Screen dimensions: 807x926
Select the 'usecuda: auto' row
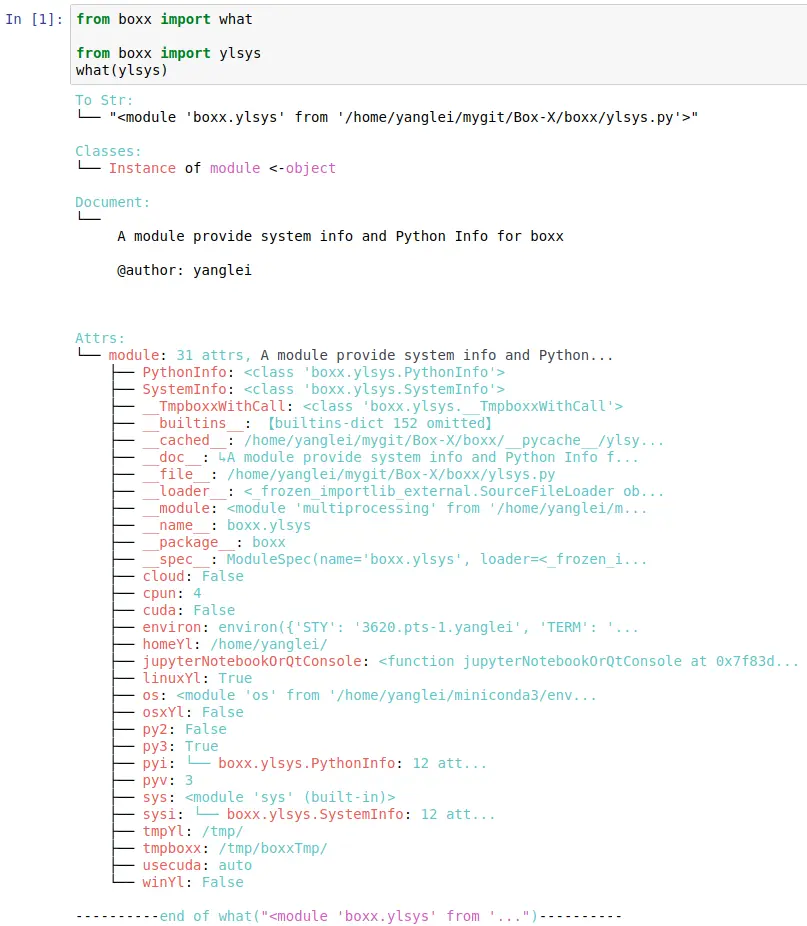coord(197,866)
